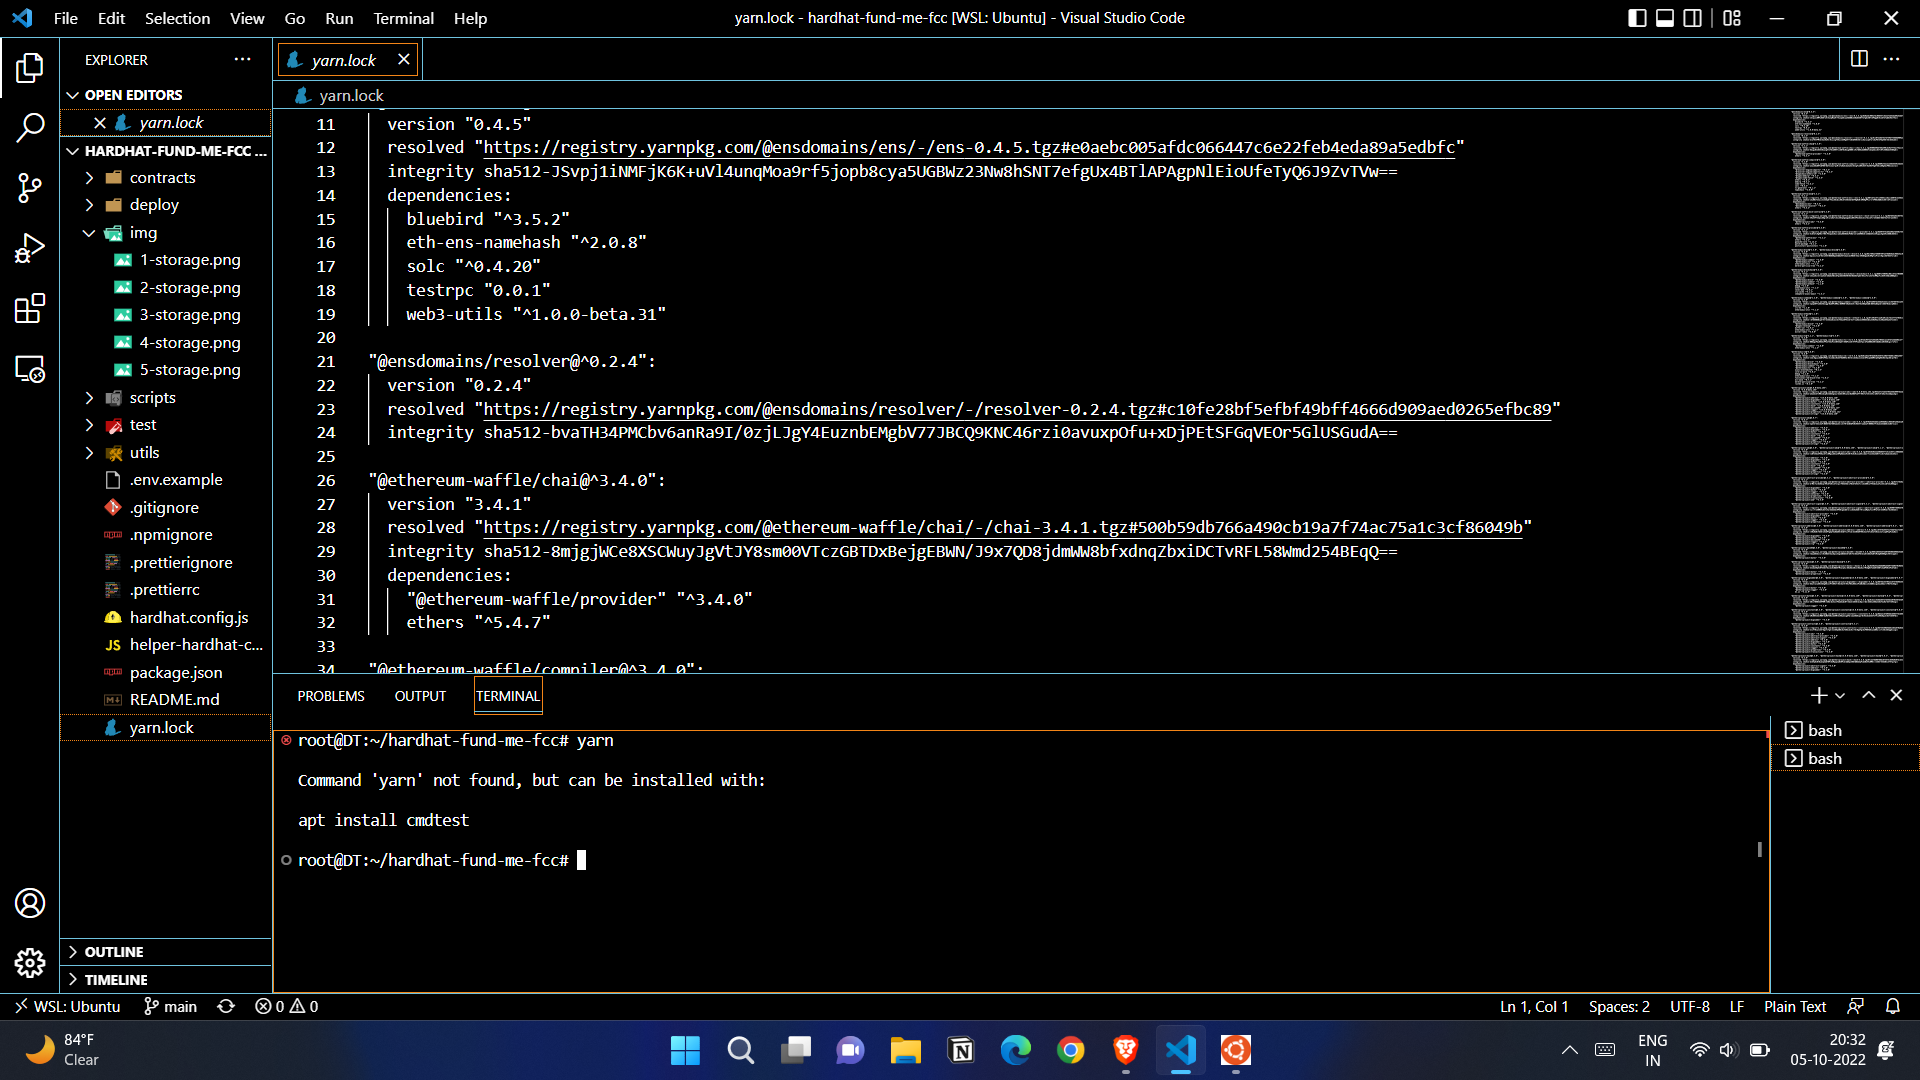Select the TERMINAL panel tab
1920x1080 pixels.
(x=508, y=696)
